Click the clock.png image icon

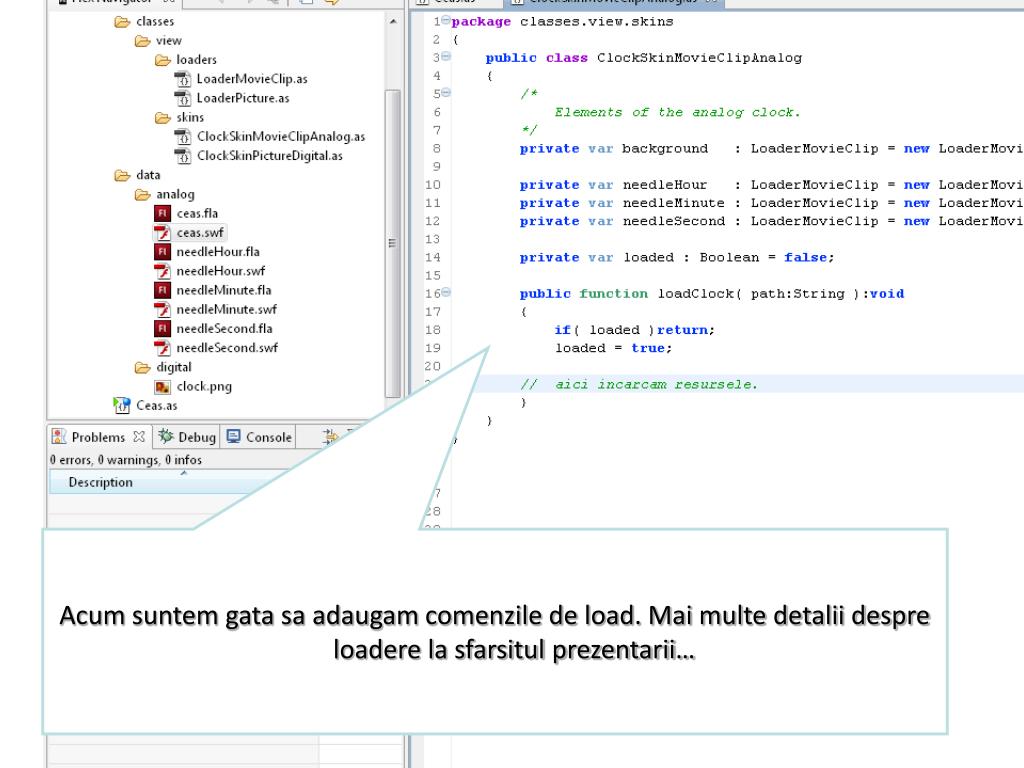coord(163,387)
